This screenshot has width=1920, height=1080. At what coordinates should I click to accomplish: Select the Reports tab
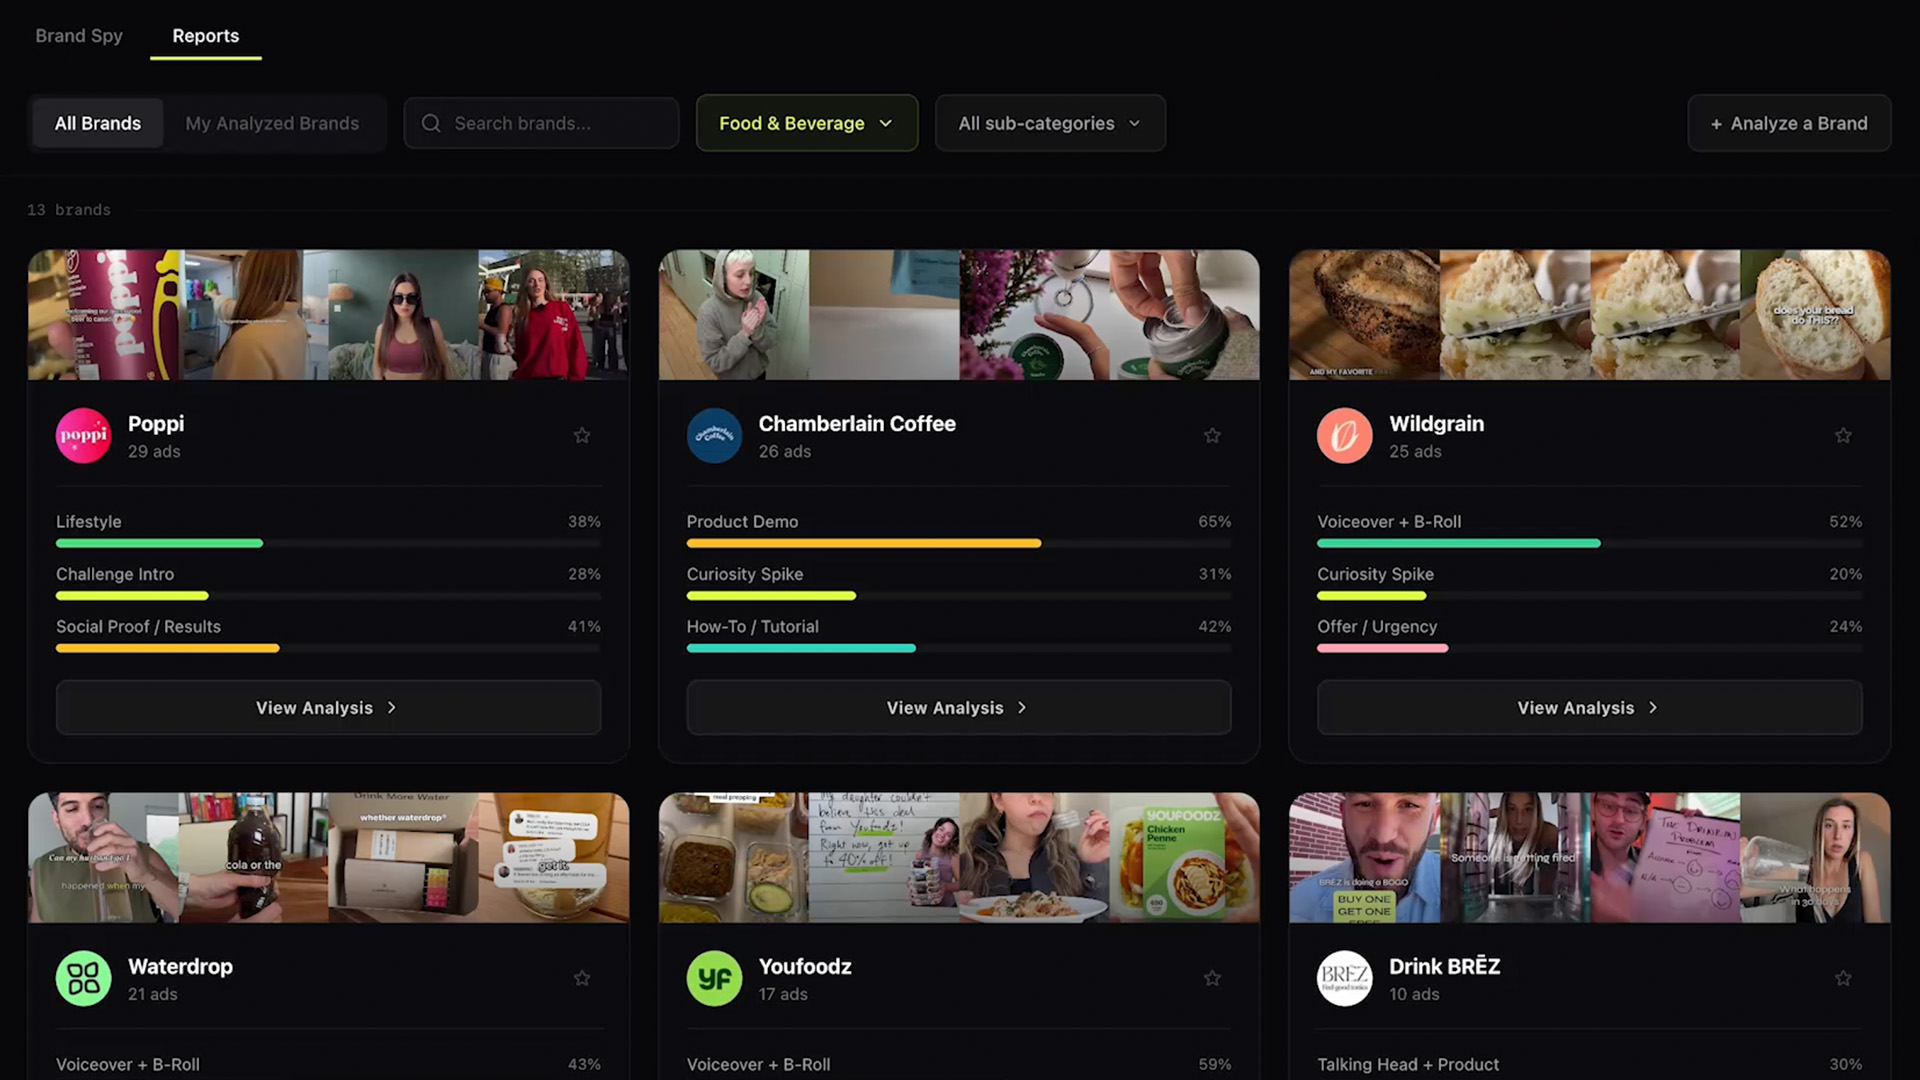point(206,36)
